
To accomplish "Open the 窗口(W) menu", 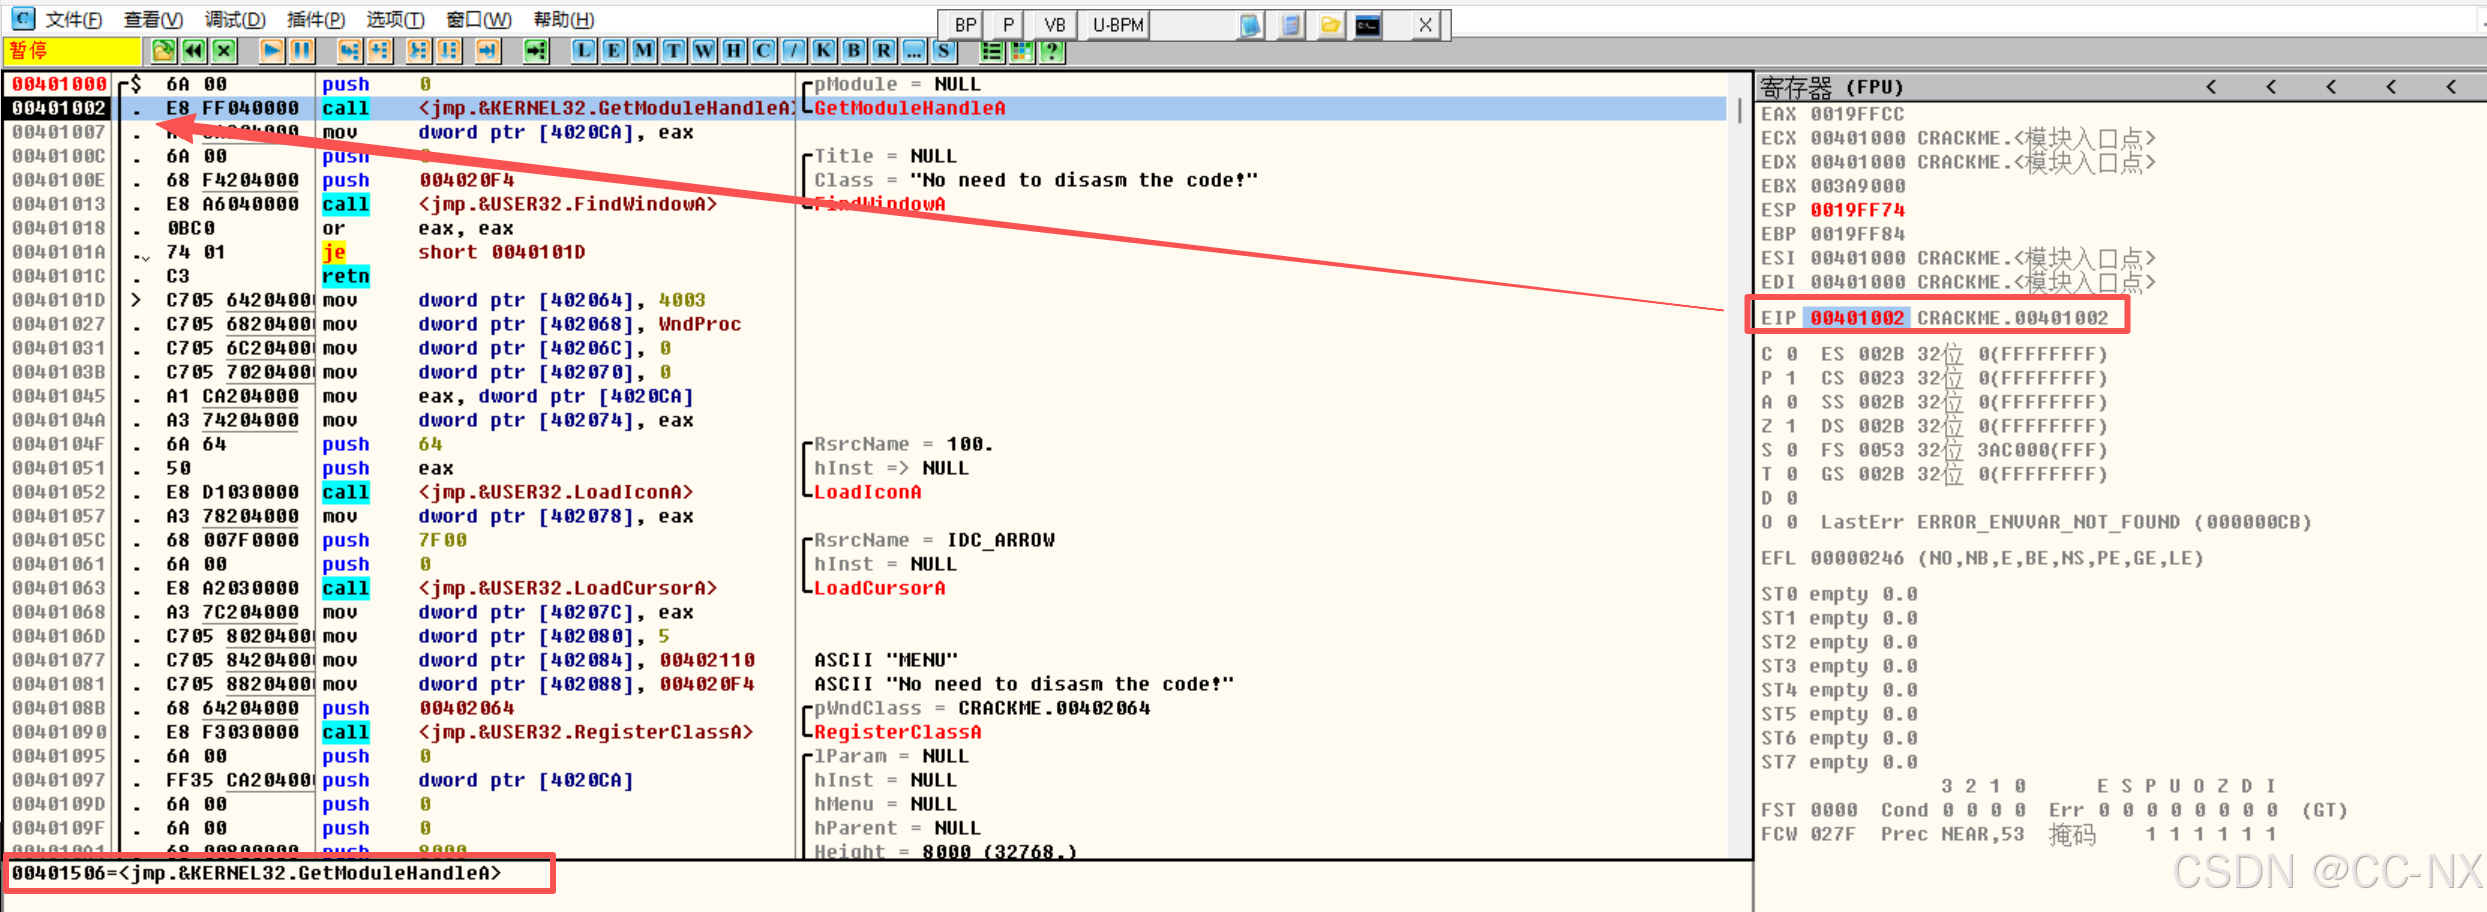I will [x=479, y=20].
